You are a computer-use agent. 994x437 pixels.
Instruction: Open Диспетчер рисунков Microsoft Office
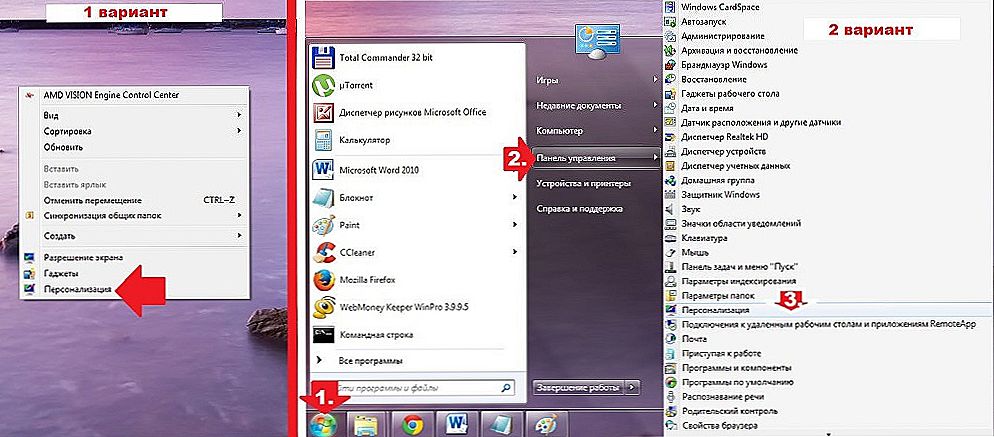click(x=399, y=113)
